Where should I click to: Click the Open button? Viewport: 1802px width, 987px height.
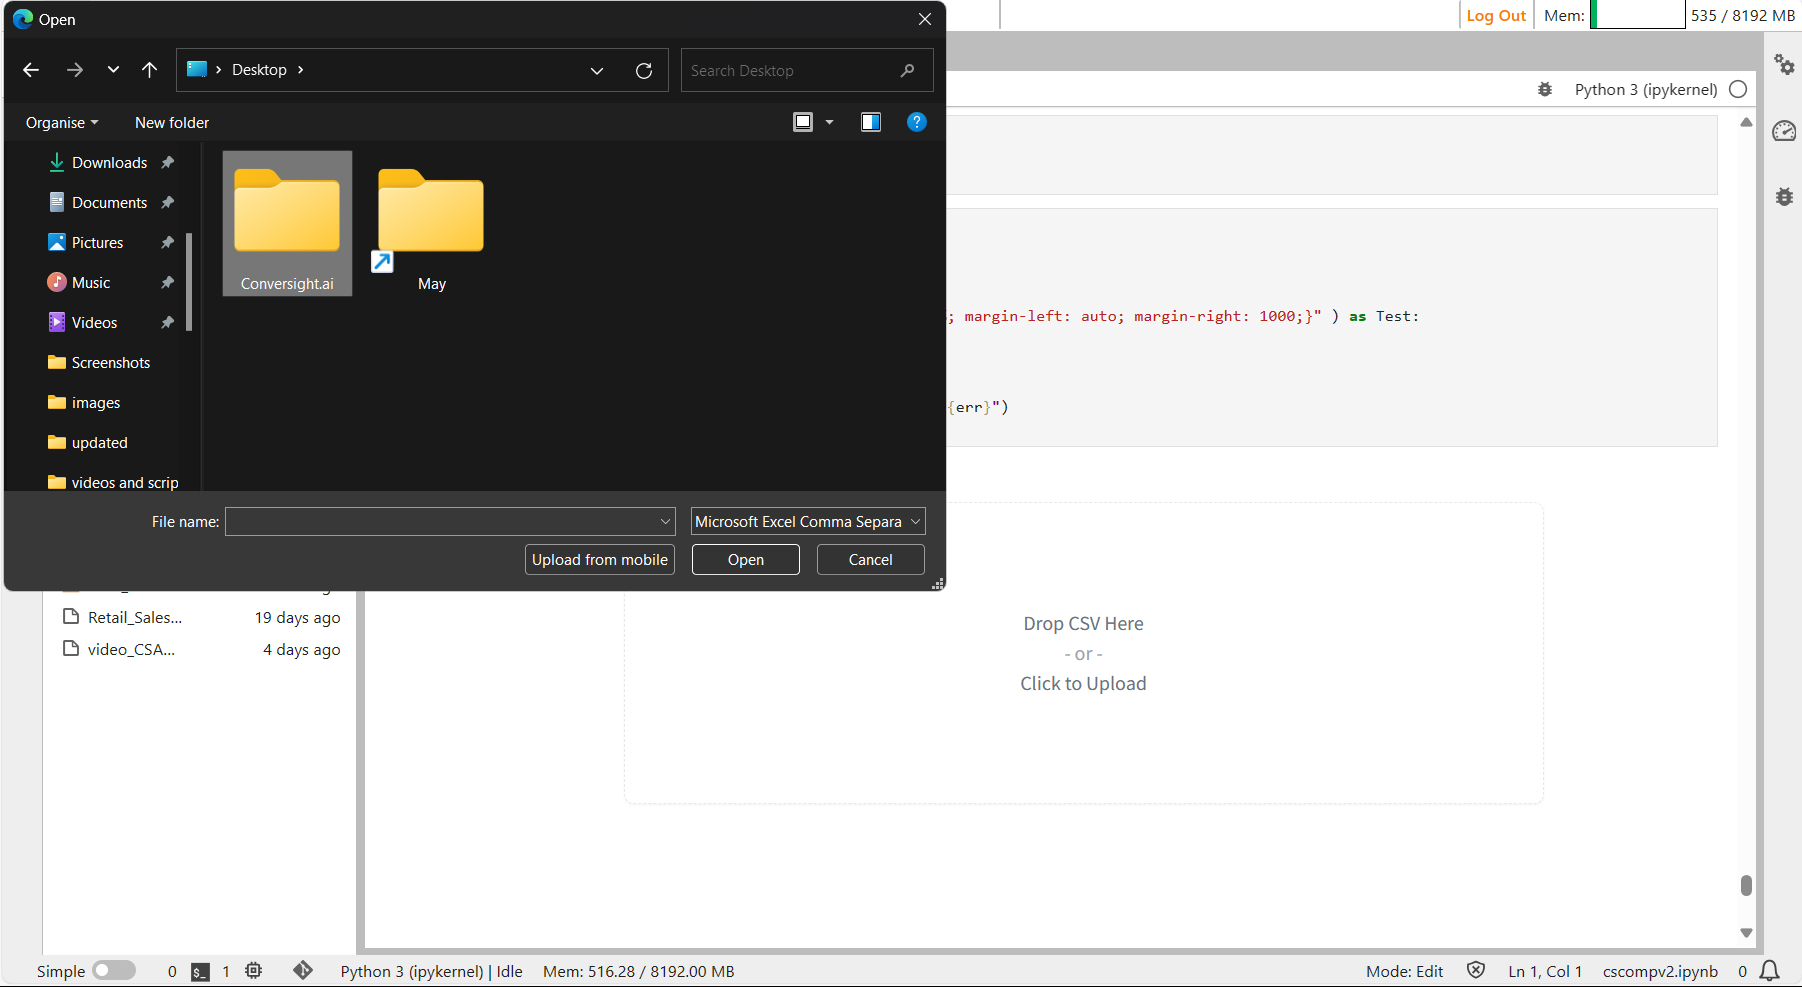(x=746, y=559)
